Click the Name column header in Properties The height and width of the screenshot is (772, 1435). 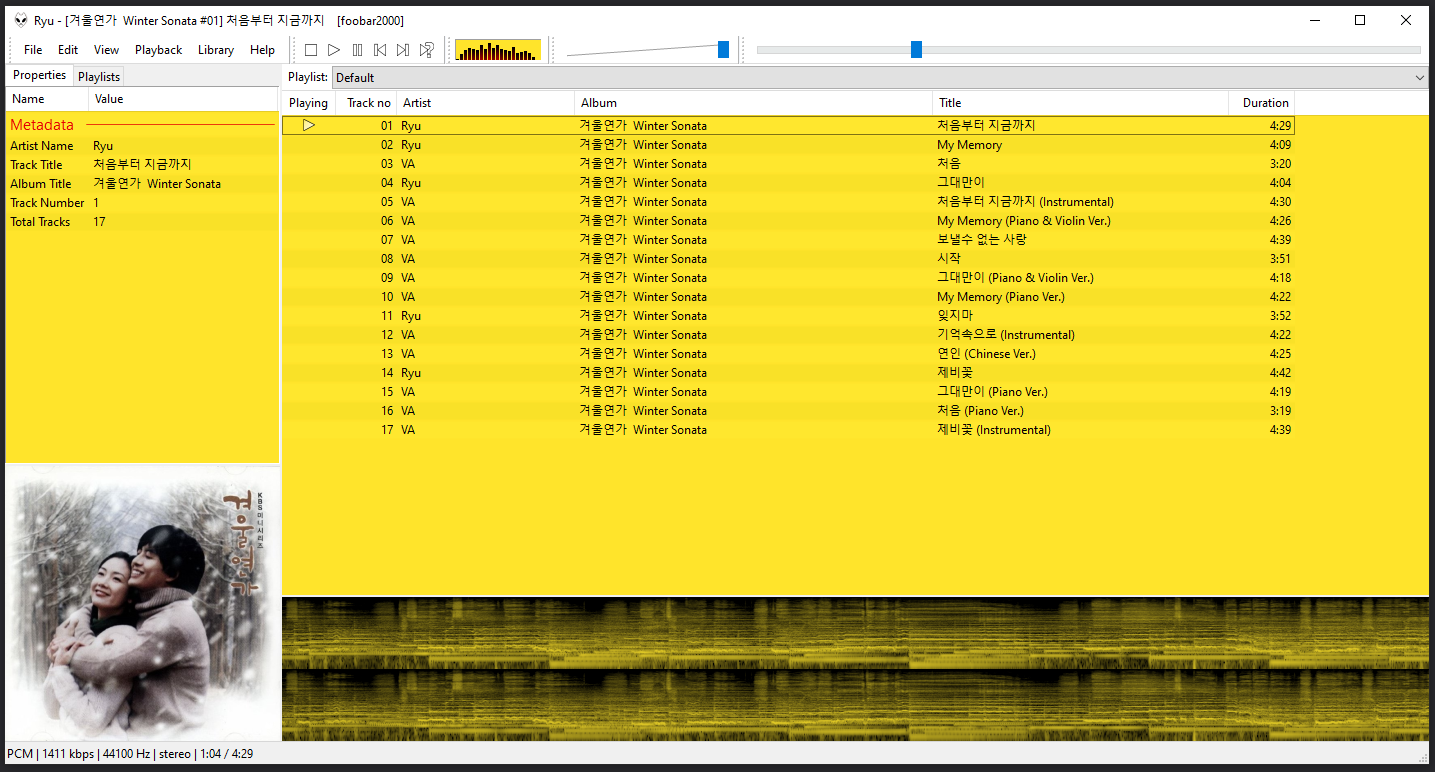[47, 99]
